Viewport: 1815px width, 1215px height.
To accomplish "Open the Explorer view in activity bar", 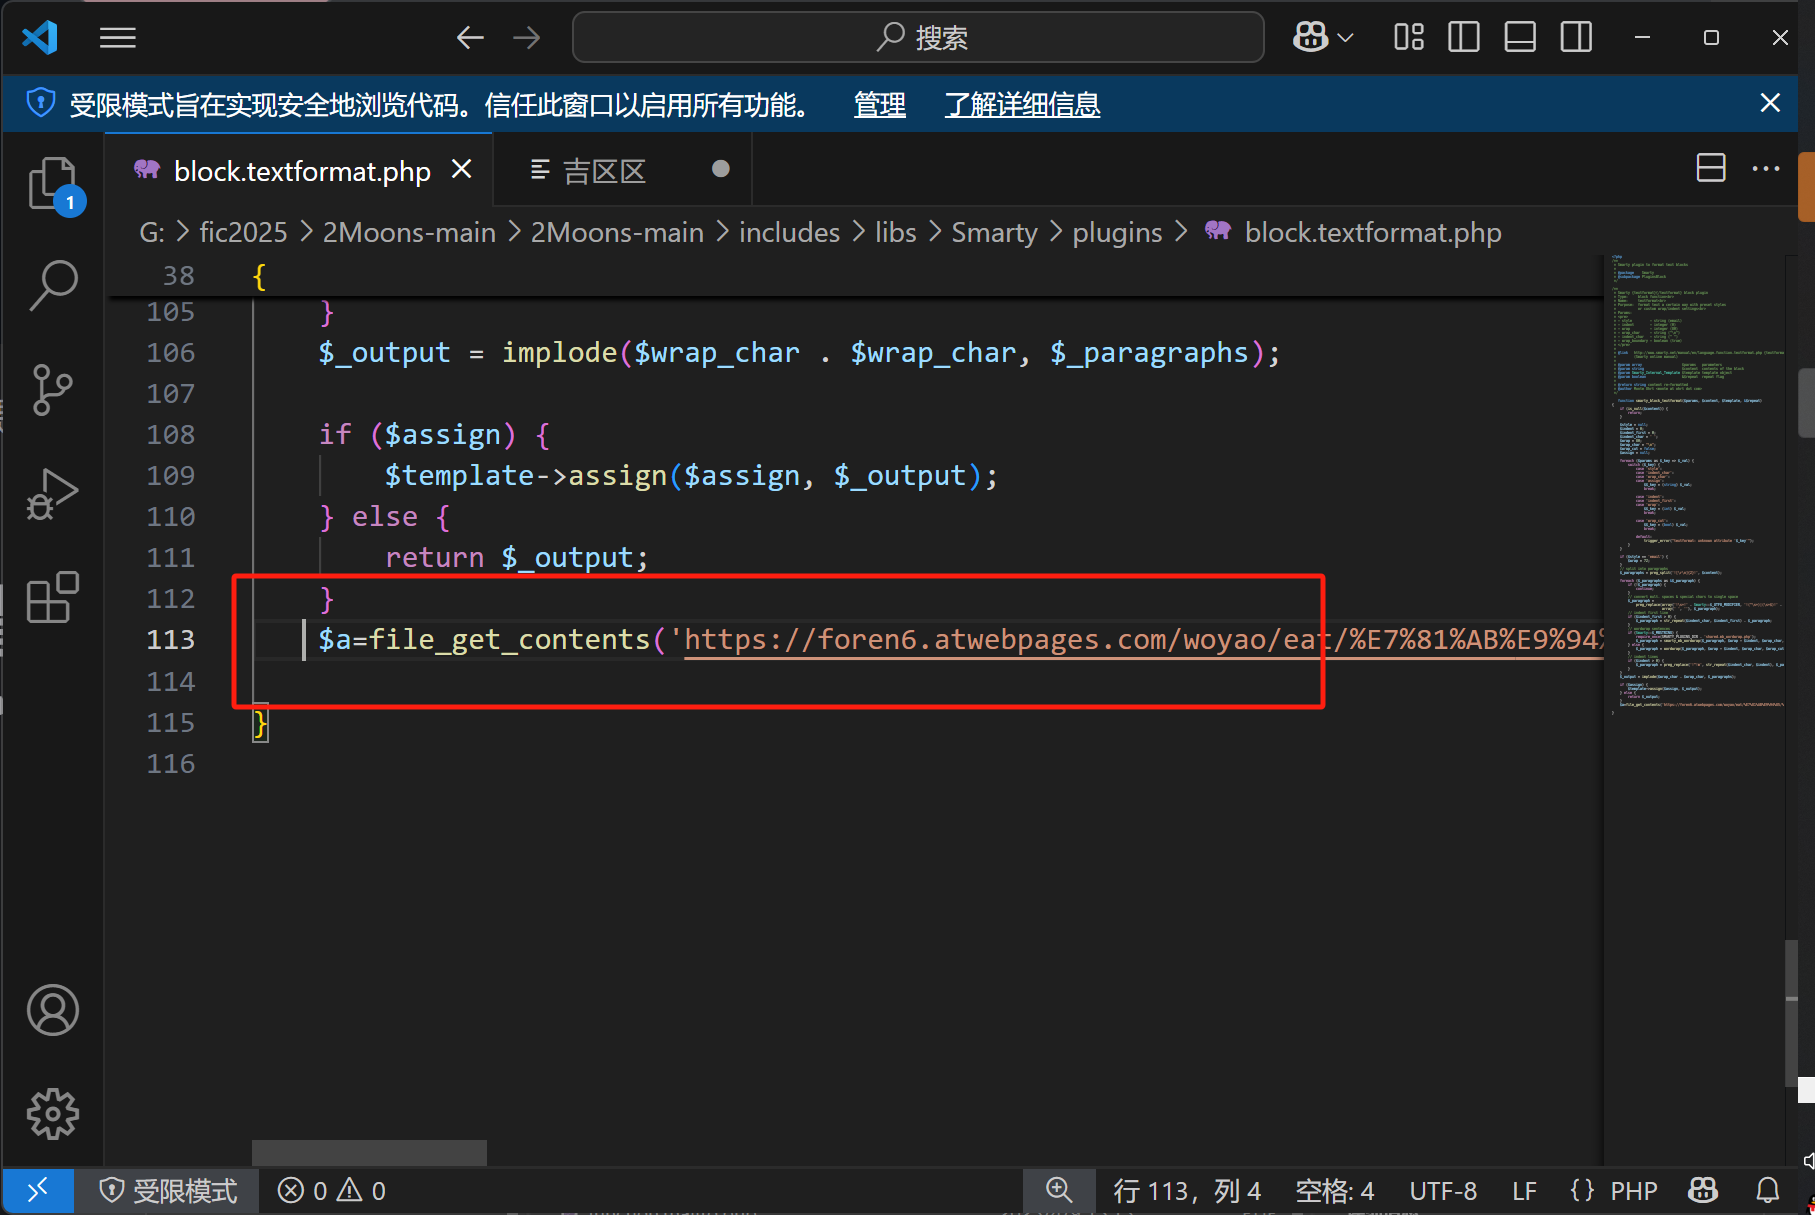I will coord(53,184).
